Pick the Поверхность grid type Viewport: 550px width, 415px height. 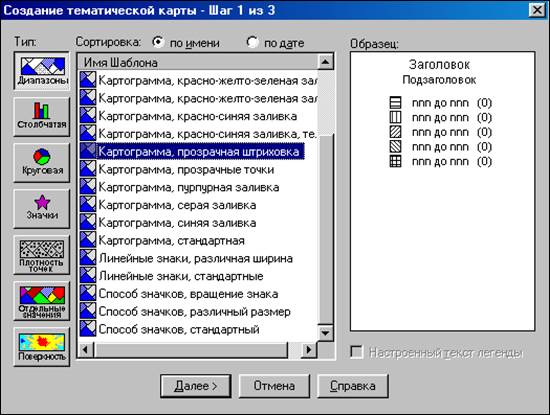pos(42,347)
